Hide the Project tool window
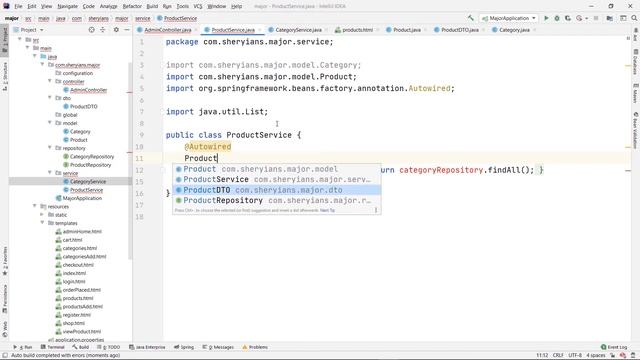This screenshot has height=360, width=640. (x=127, y=30)
